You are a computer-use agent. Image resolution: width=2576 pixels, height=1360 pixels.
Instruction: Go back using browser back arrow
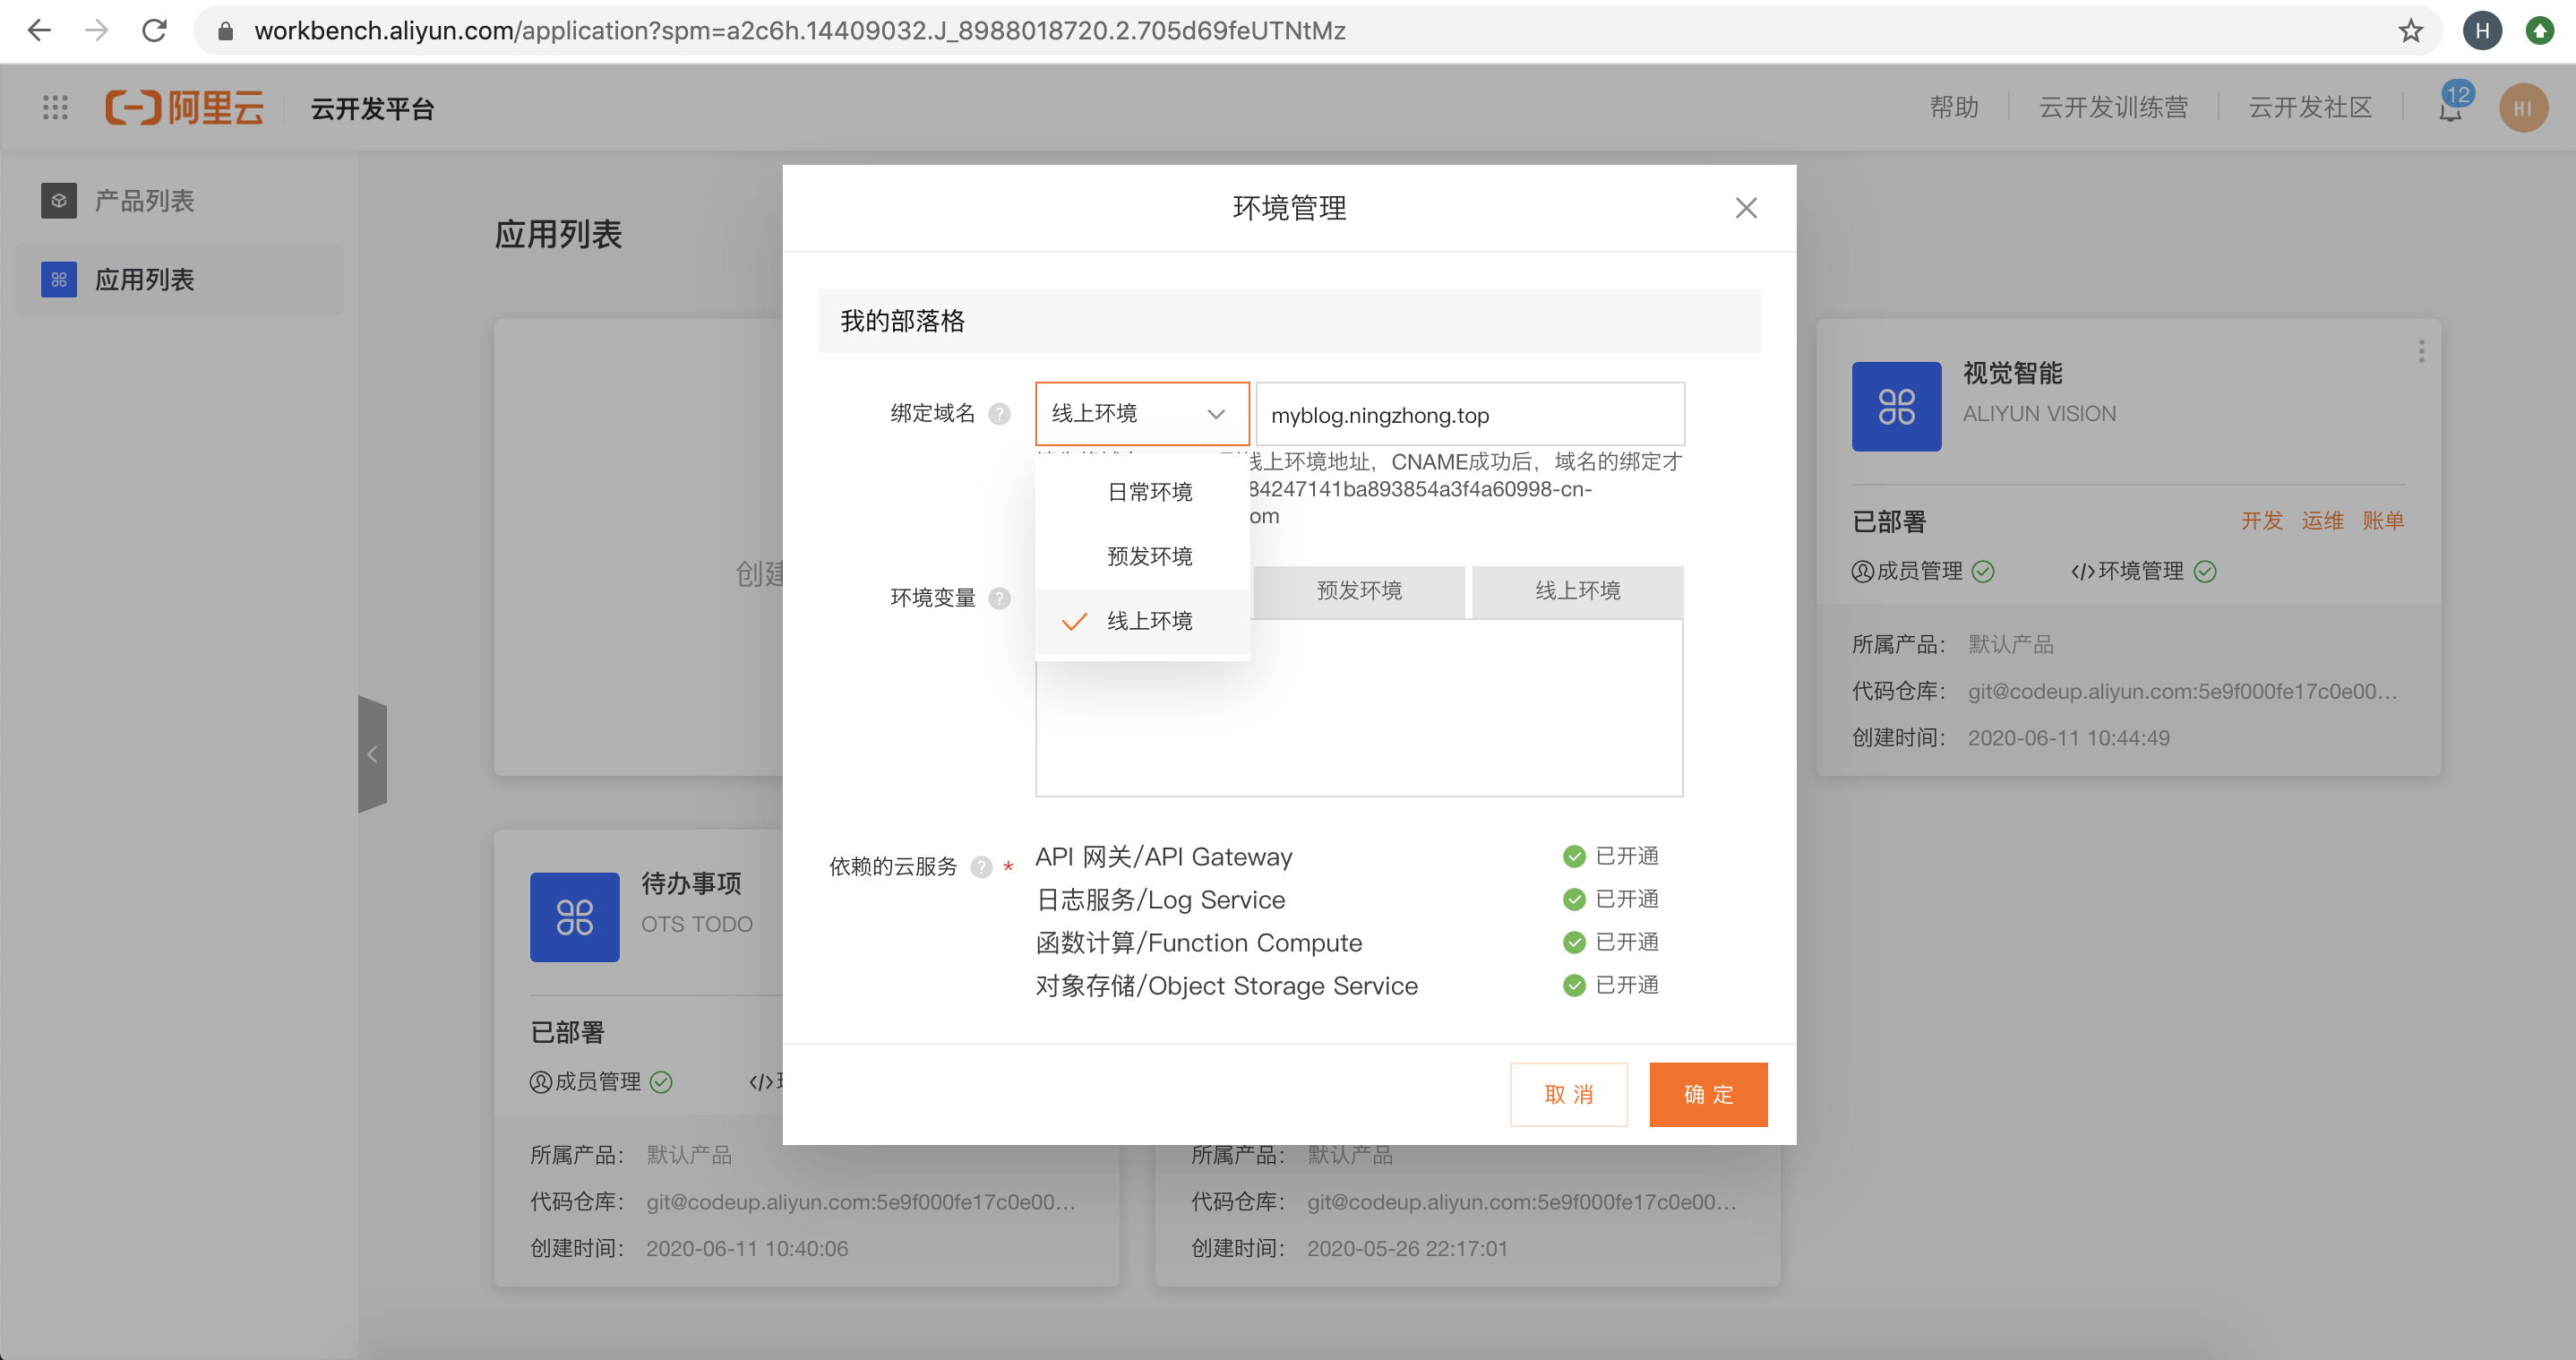pyautogui.click(x=39, y=30)
